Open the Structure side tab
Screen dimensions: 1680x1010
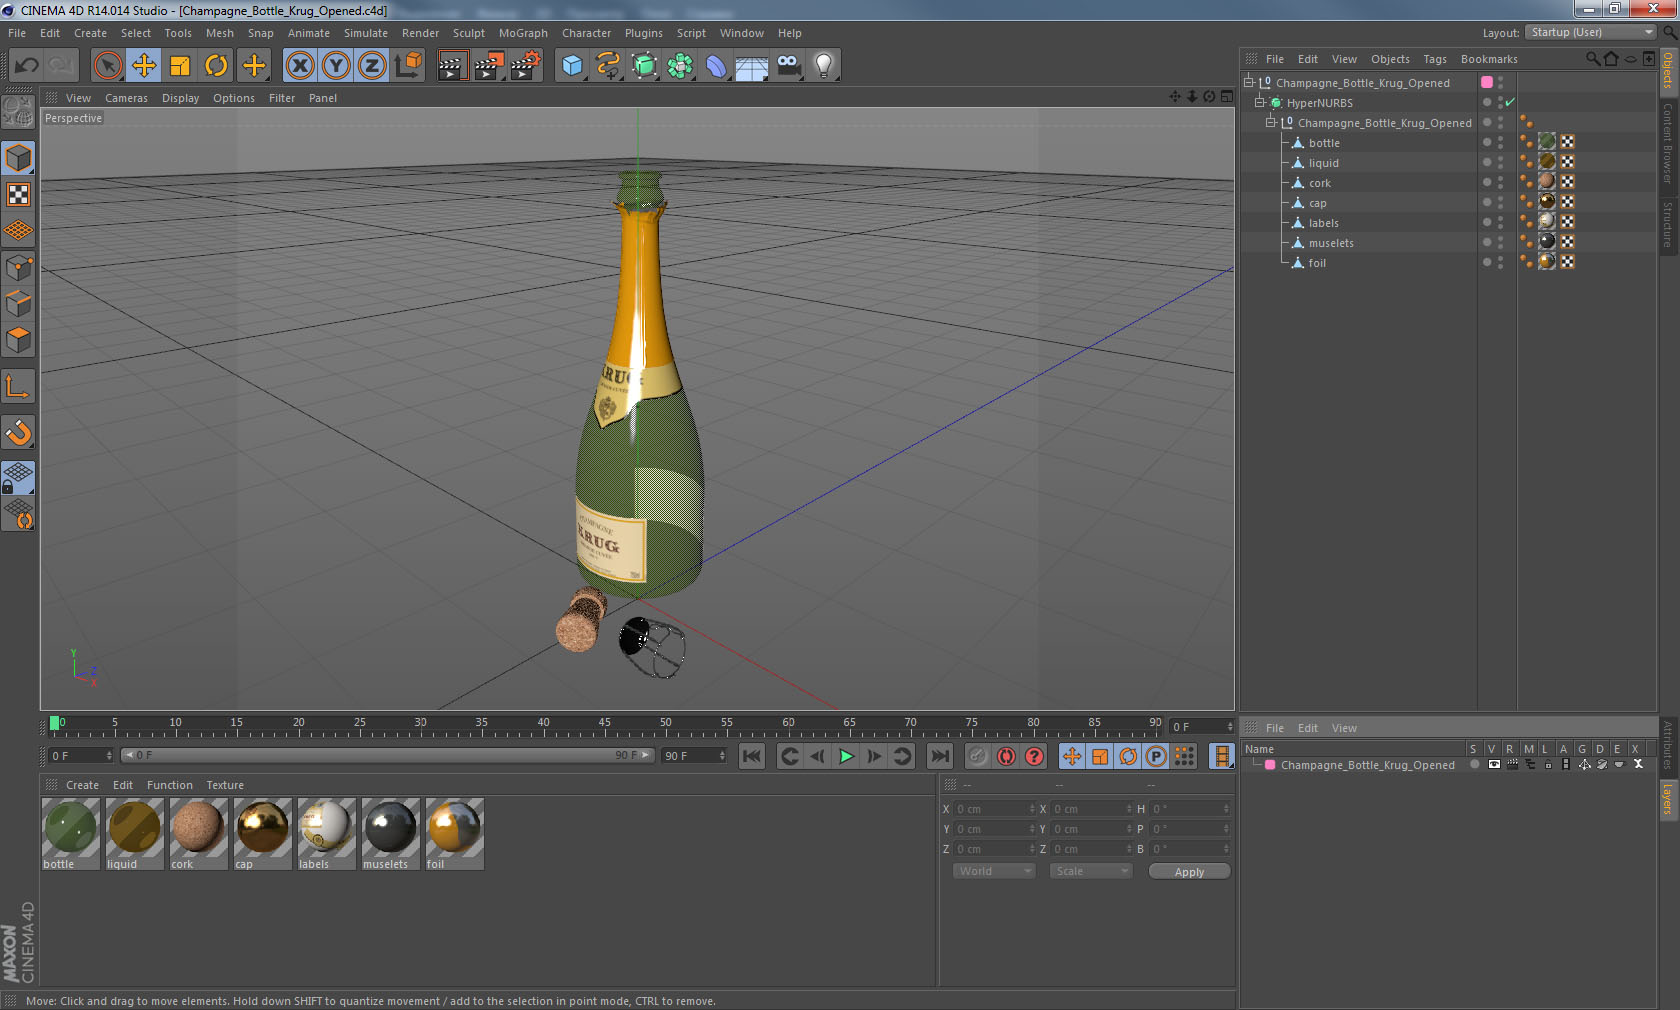(x=1668, y=225)
